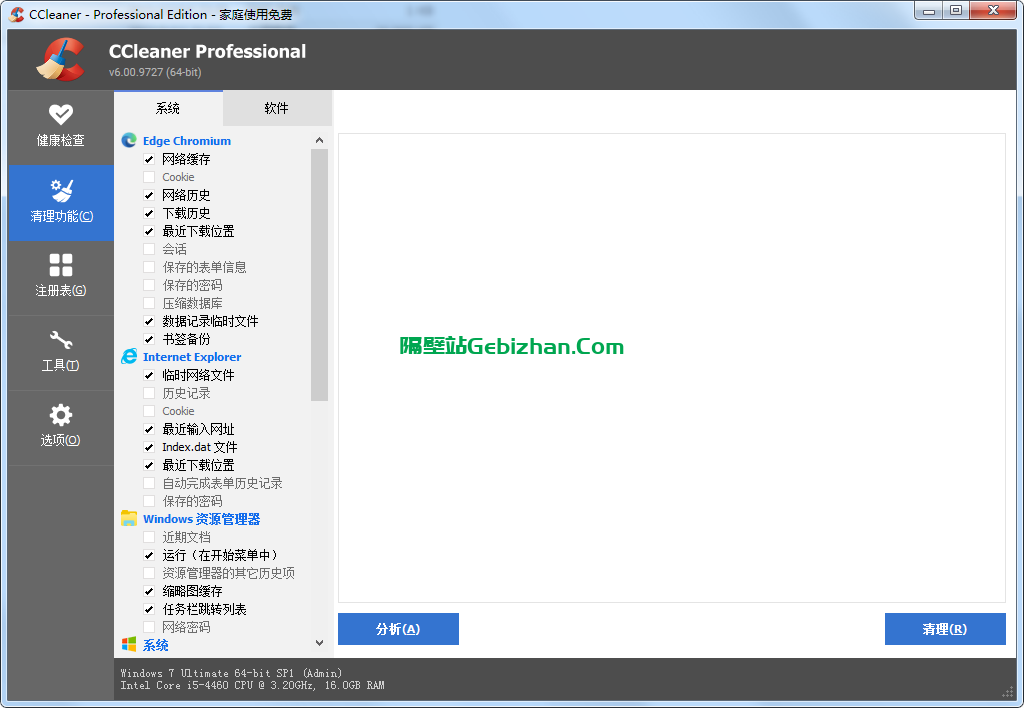
Task: Click the Windows flag 系统 icon
Action: 129,645
